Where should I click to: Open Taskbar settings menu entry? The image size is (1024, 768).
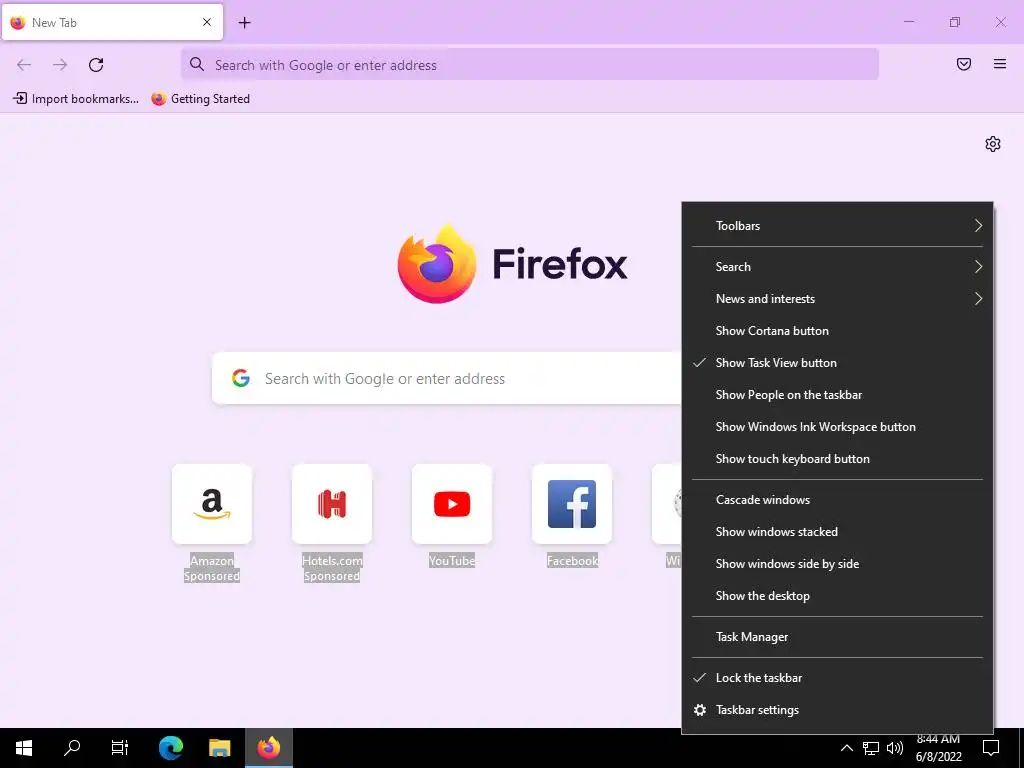tap(837, 710)
